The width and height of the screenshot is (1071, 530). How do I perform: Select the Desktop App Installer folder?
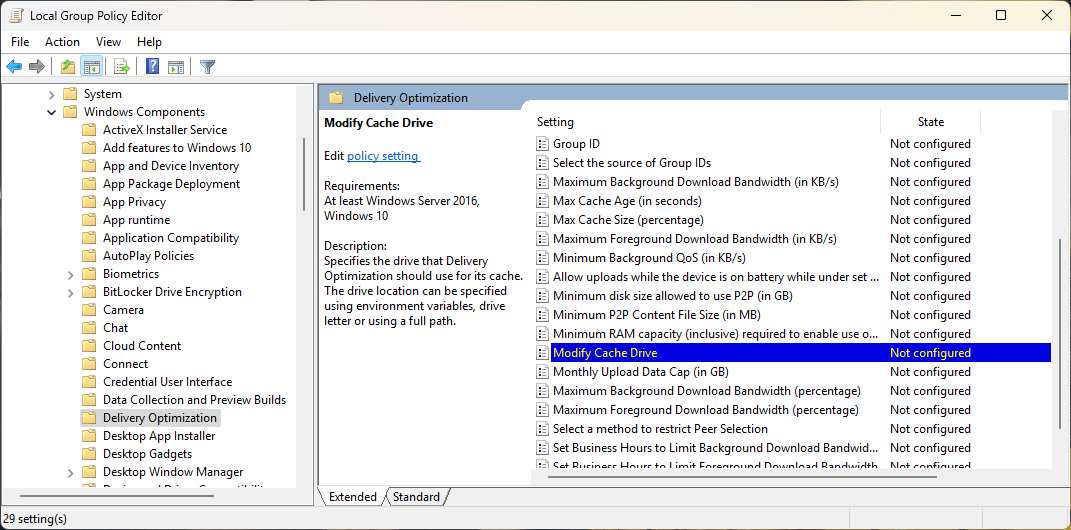click(x=159, y=436)
